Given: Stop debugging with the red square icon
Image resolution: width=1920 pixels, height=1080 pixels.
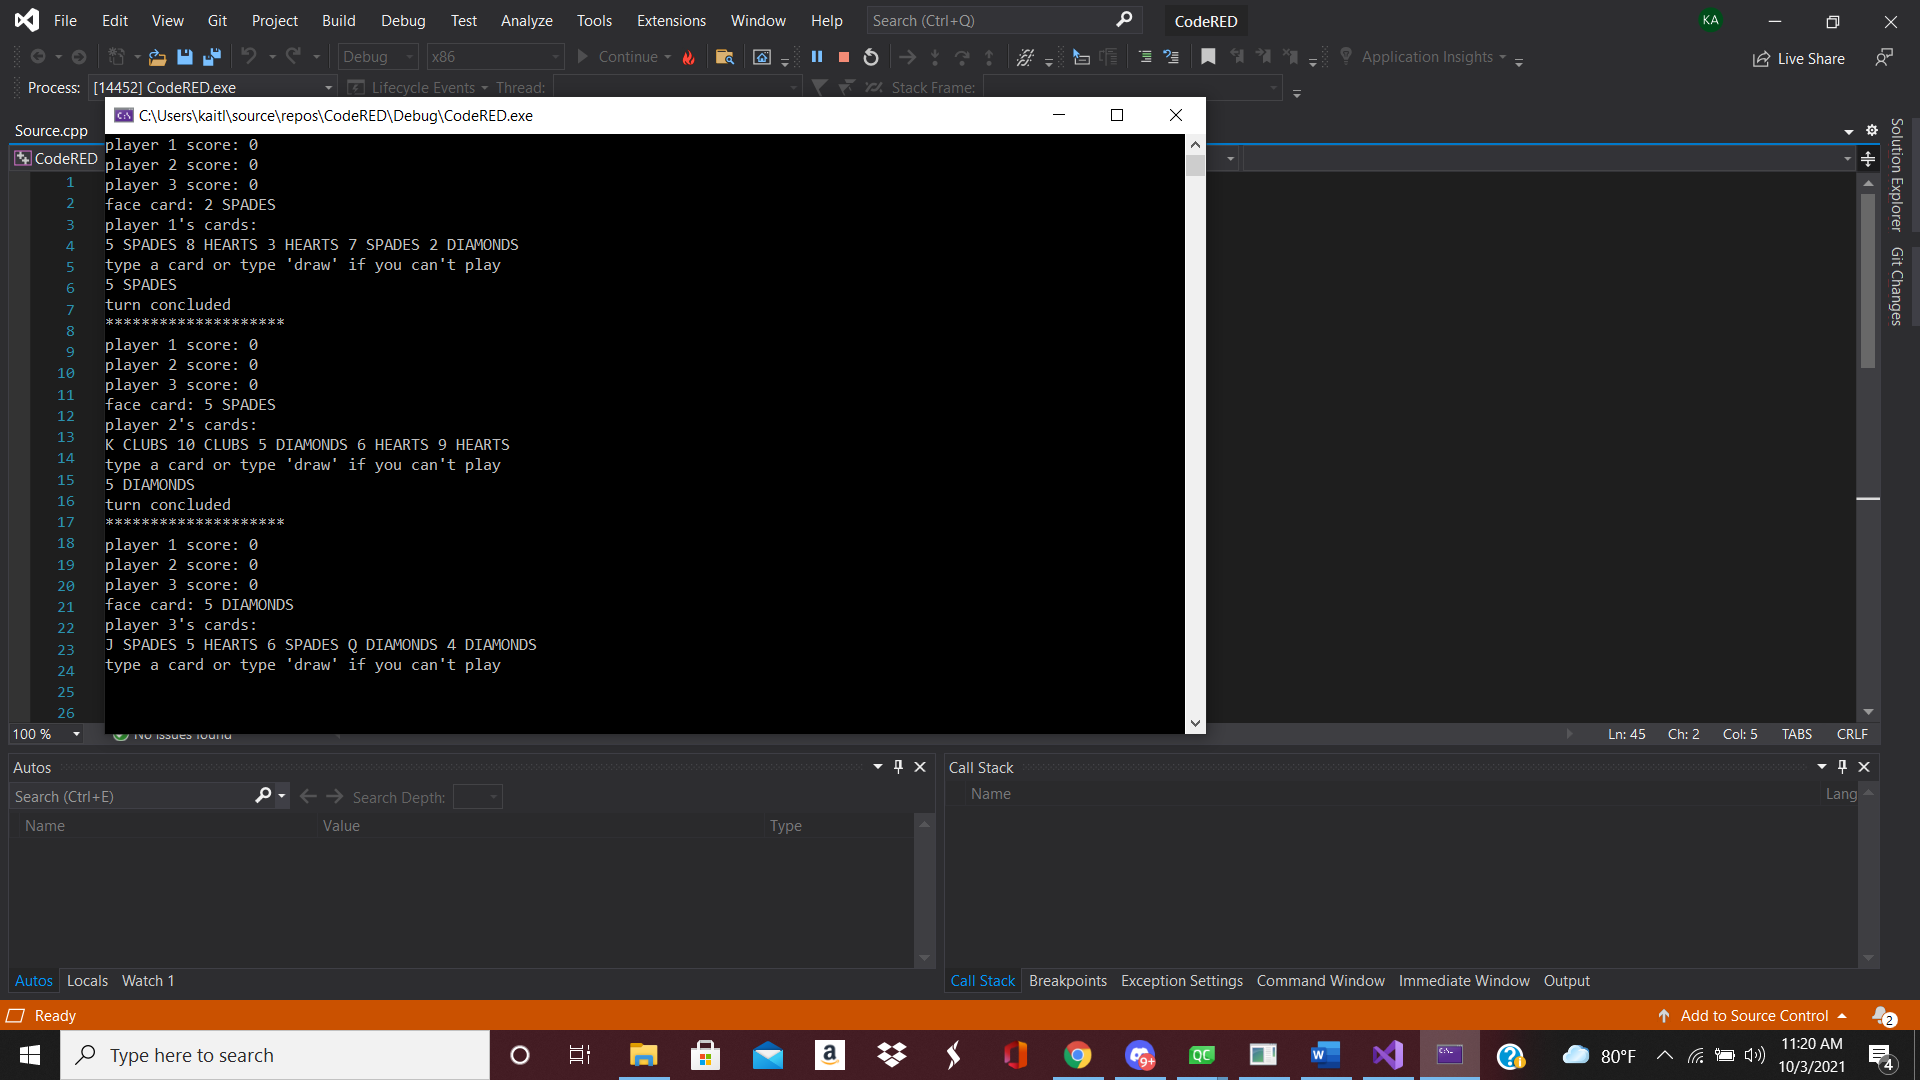Looking at the screenshot, I should [x=844, y=57].
